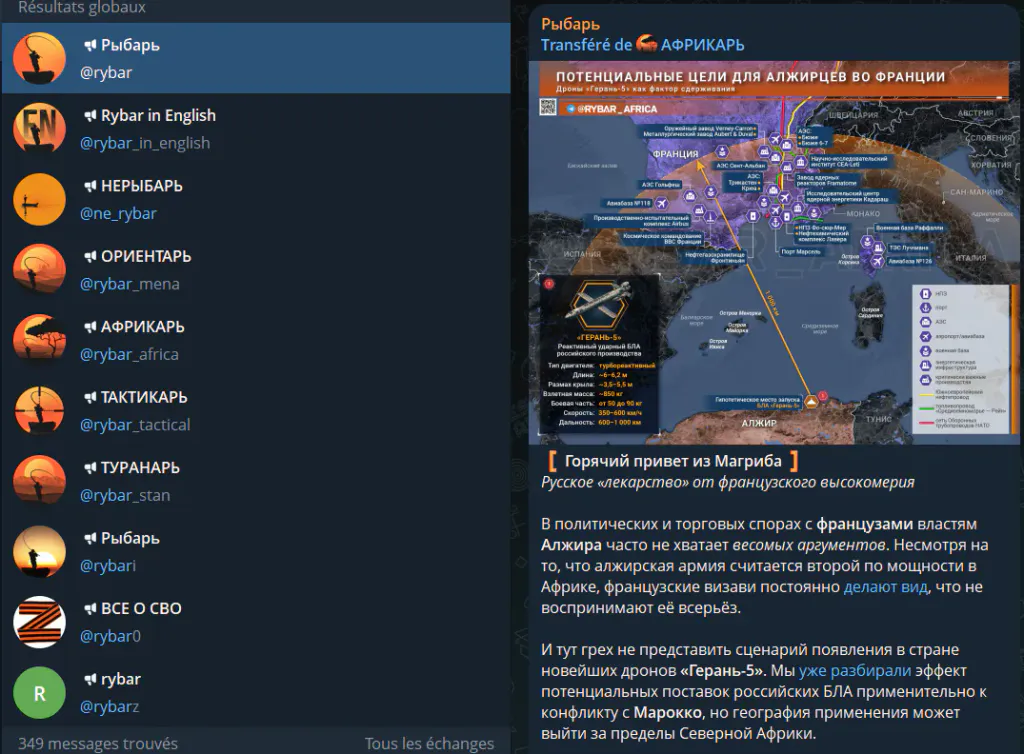
Task: Select the @rybar_africa handle
Action: click(129, 354)
